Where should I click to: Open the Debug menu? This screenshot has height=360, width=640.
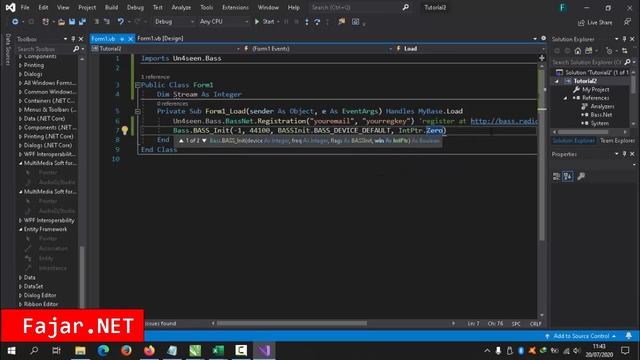[135, 7]
